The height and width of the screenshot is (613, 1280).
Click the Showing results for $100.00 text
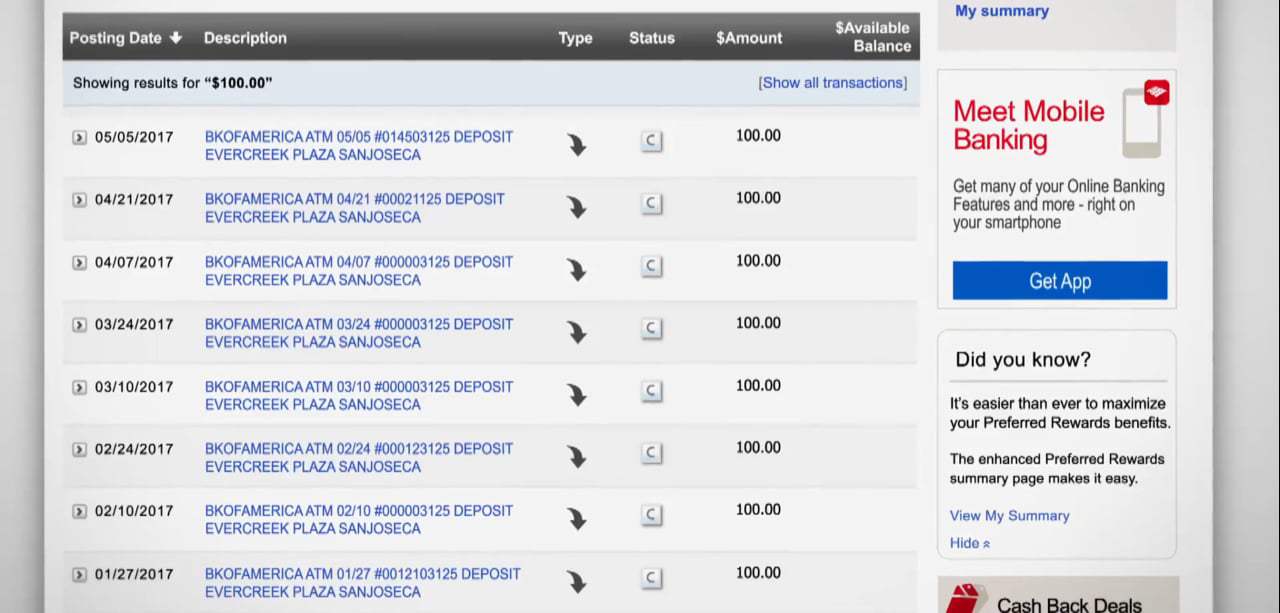click(x=172, y=83)
